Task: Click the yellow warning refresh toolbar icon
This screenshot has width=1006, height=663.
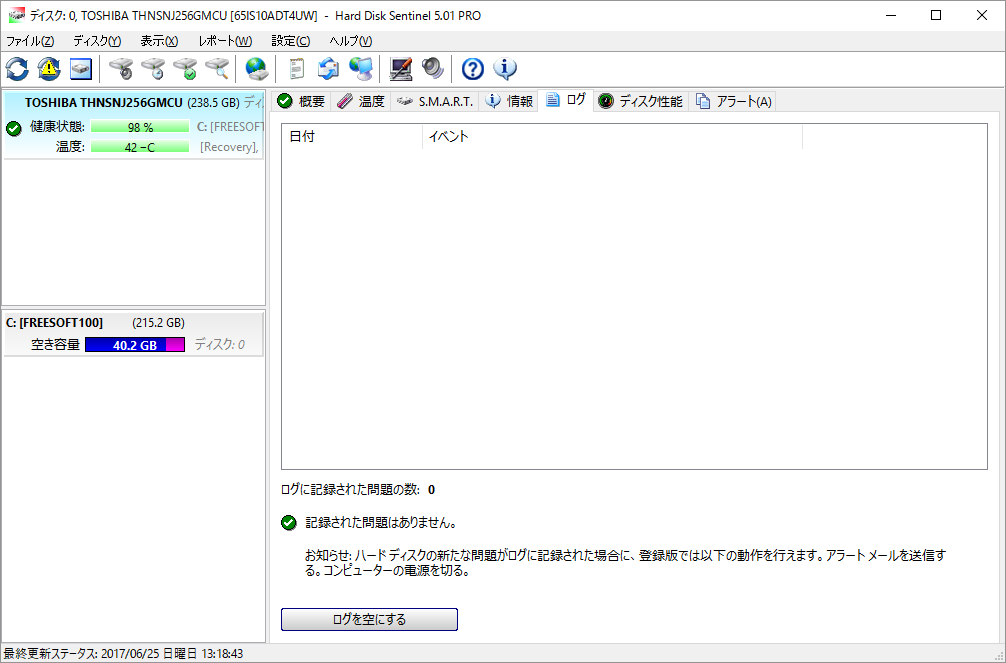Action: (x=49, y=69)
